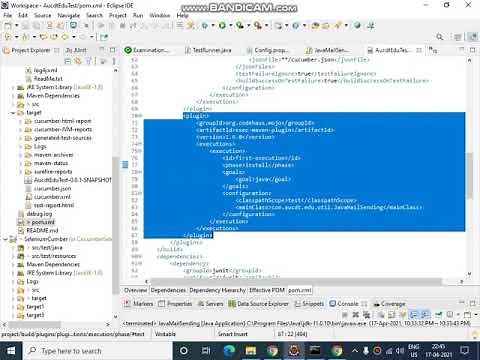This screenshot has width=480, height=360.
Task: Click the New file toolbar icon
Action: [8, 26]
